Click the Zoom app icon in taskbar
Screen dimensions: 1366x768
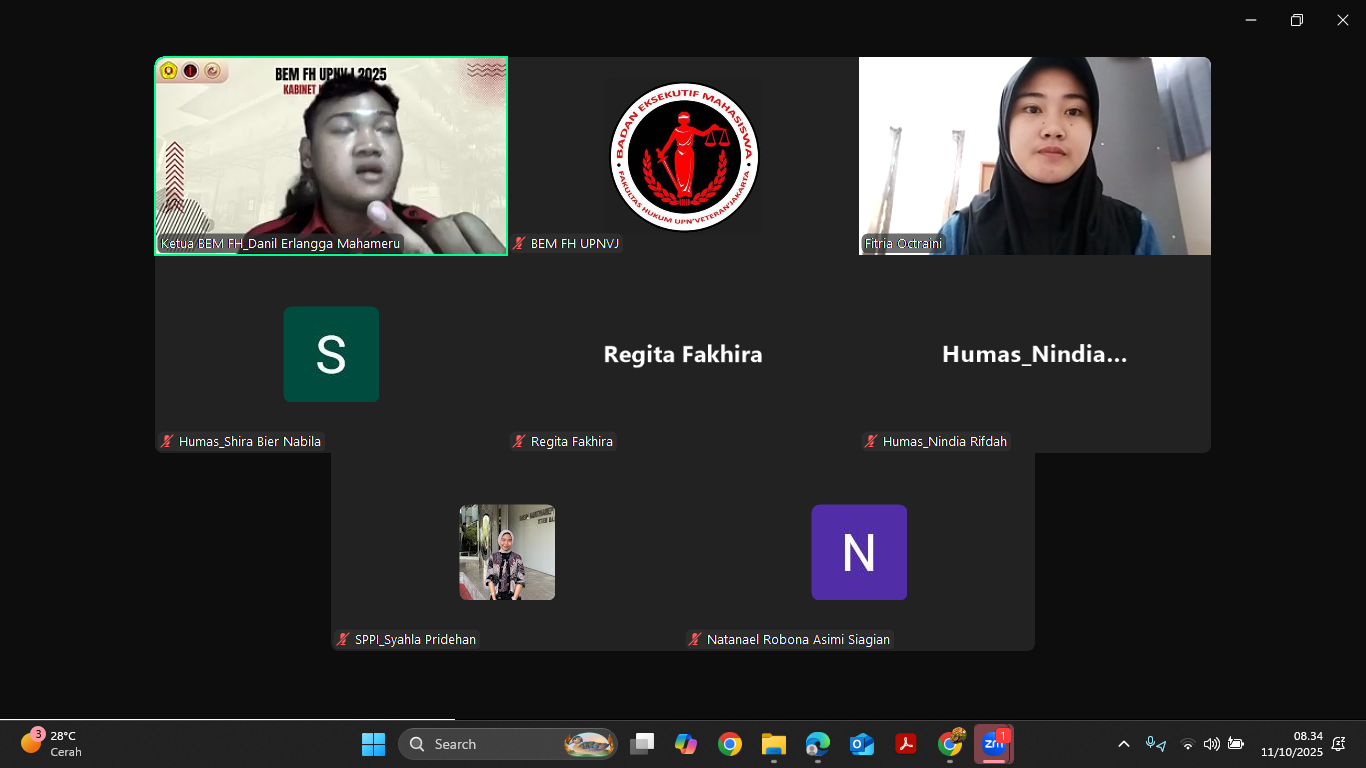click(993, 744)
